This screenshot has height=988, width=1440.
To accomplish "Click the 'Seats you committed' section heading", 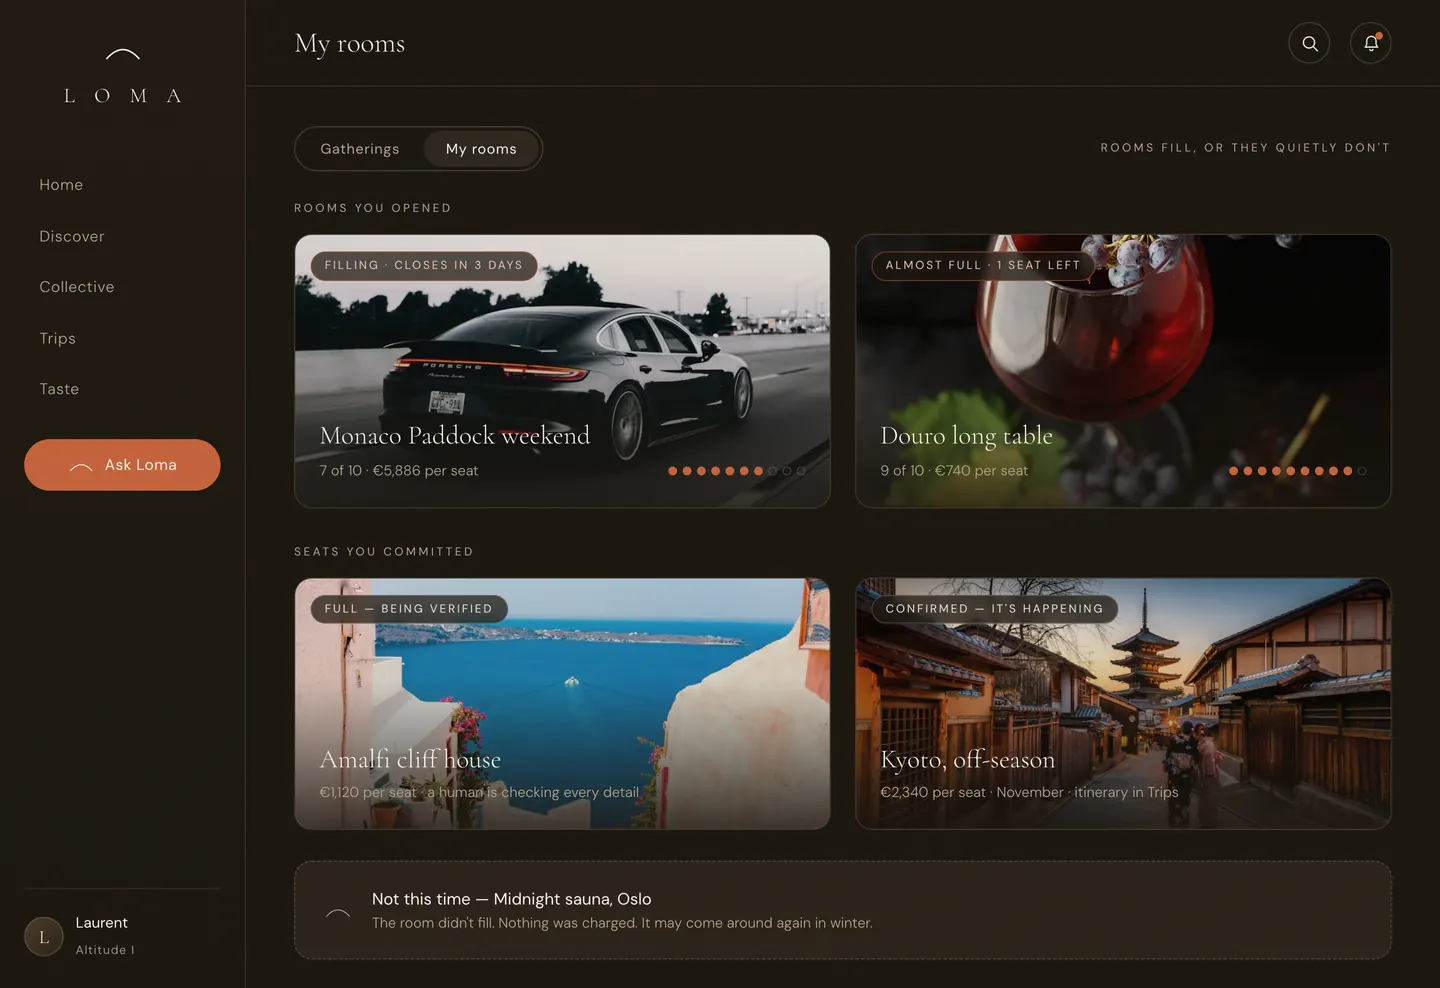I will (384, 552).
